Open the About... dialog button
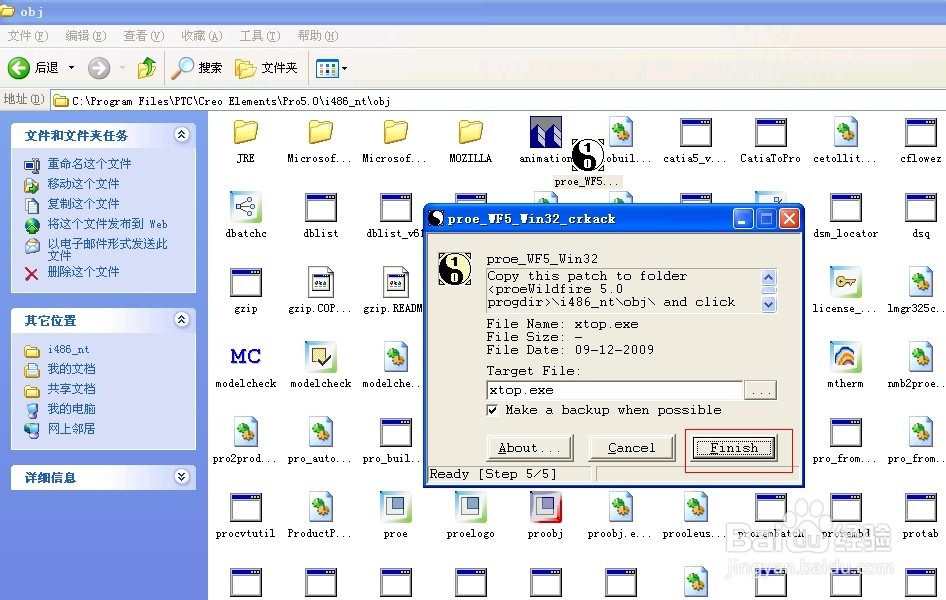The width and height of the screenshot is (946, 600). [x=529, y=448]
